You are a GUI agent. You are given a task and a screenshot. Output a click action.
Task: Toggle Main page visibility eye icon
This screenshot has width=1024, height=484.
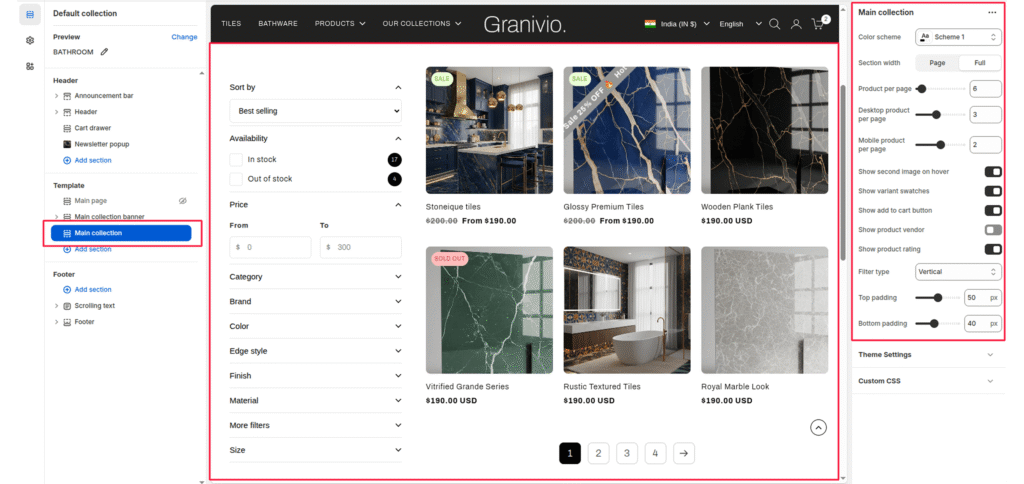click(x=183, y=201)
